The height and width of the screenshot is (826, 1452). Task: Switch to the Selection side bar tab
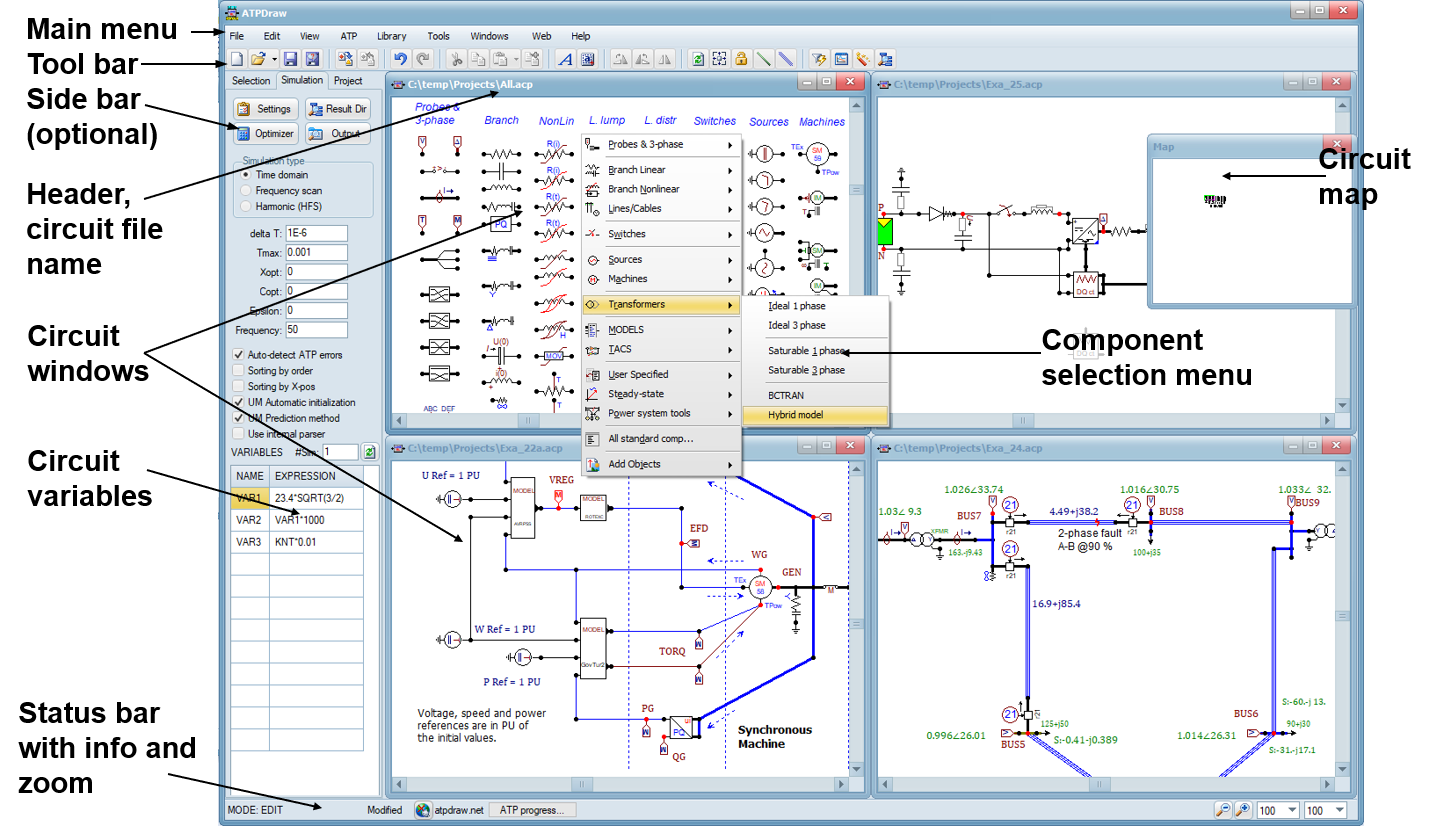[250, 81]
